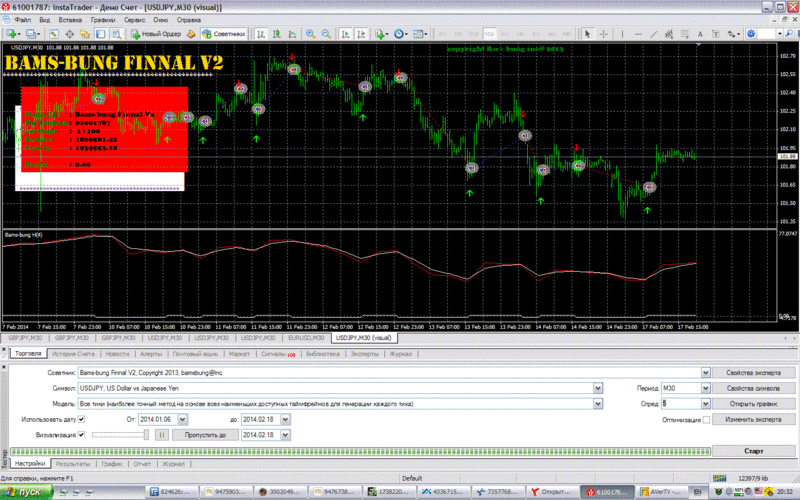Enable the Оптимизация checkbox
Viewport: 800px width, 500px height.
tap(706, 420)
